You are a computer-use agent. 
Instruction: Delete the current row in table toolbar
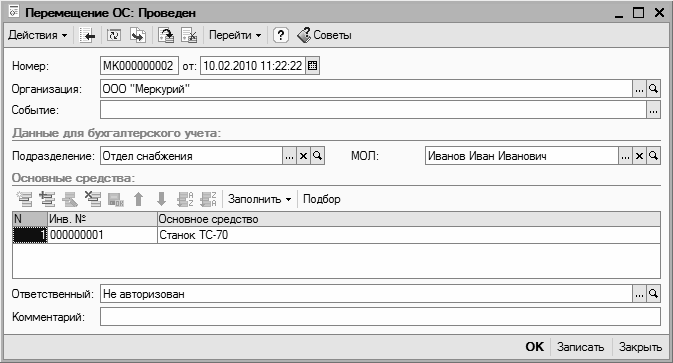93,199
